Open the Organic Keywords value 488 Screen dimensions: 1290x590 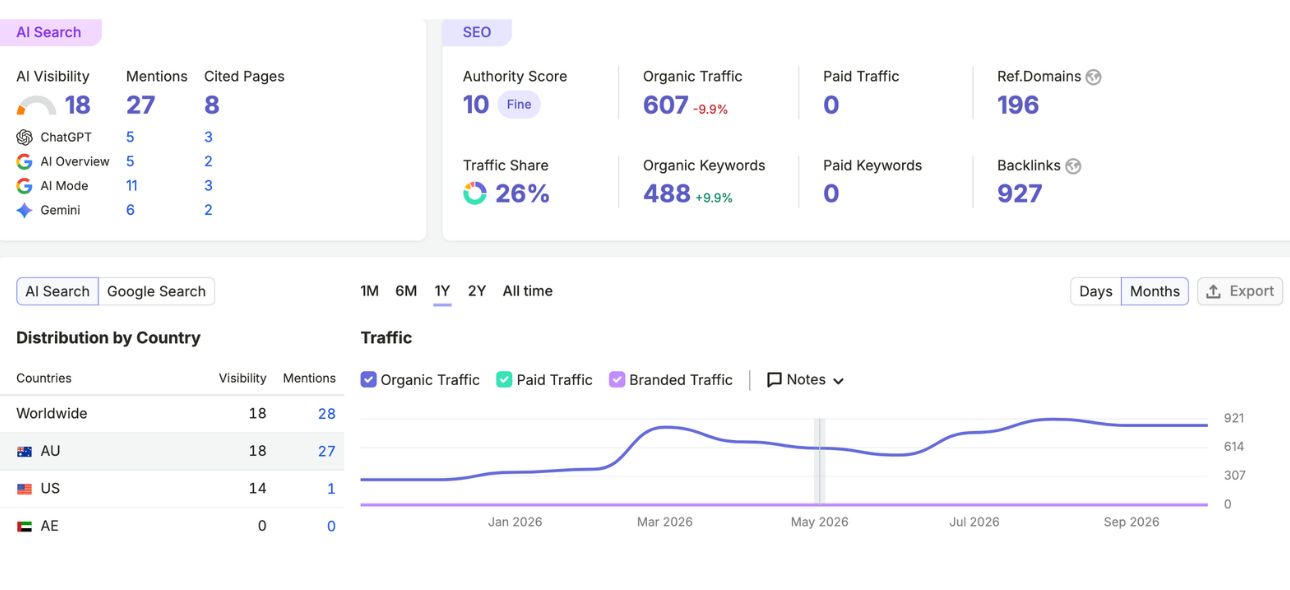667,193
